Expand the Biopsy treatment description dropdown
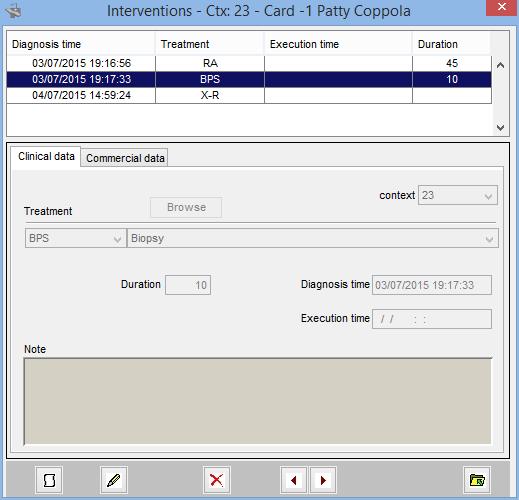The width and height of the screenshot is (519, 500). [313, 238]
